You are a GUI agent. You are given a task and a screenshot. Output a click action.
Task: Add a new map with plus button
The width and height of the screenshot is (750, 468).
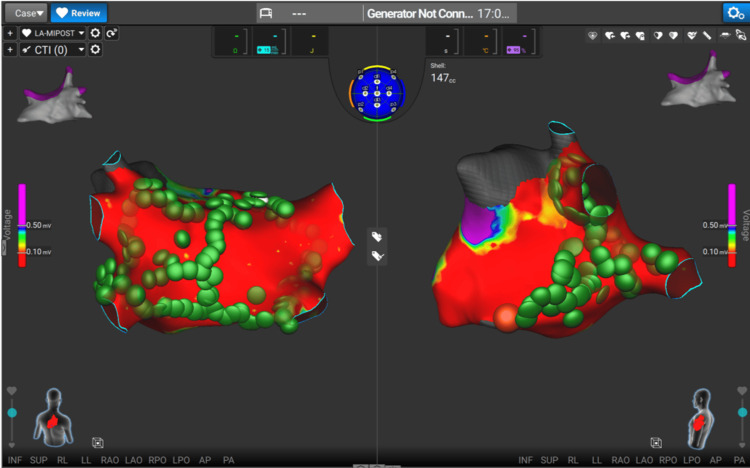pyautogui.click(x=10, y=33)
